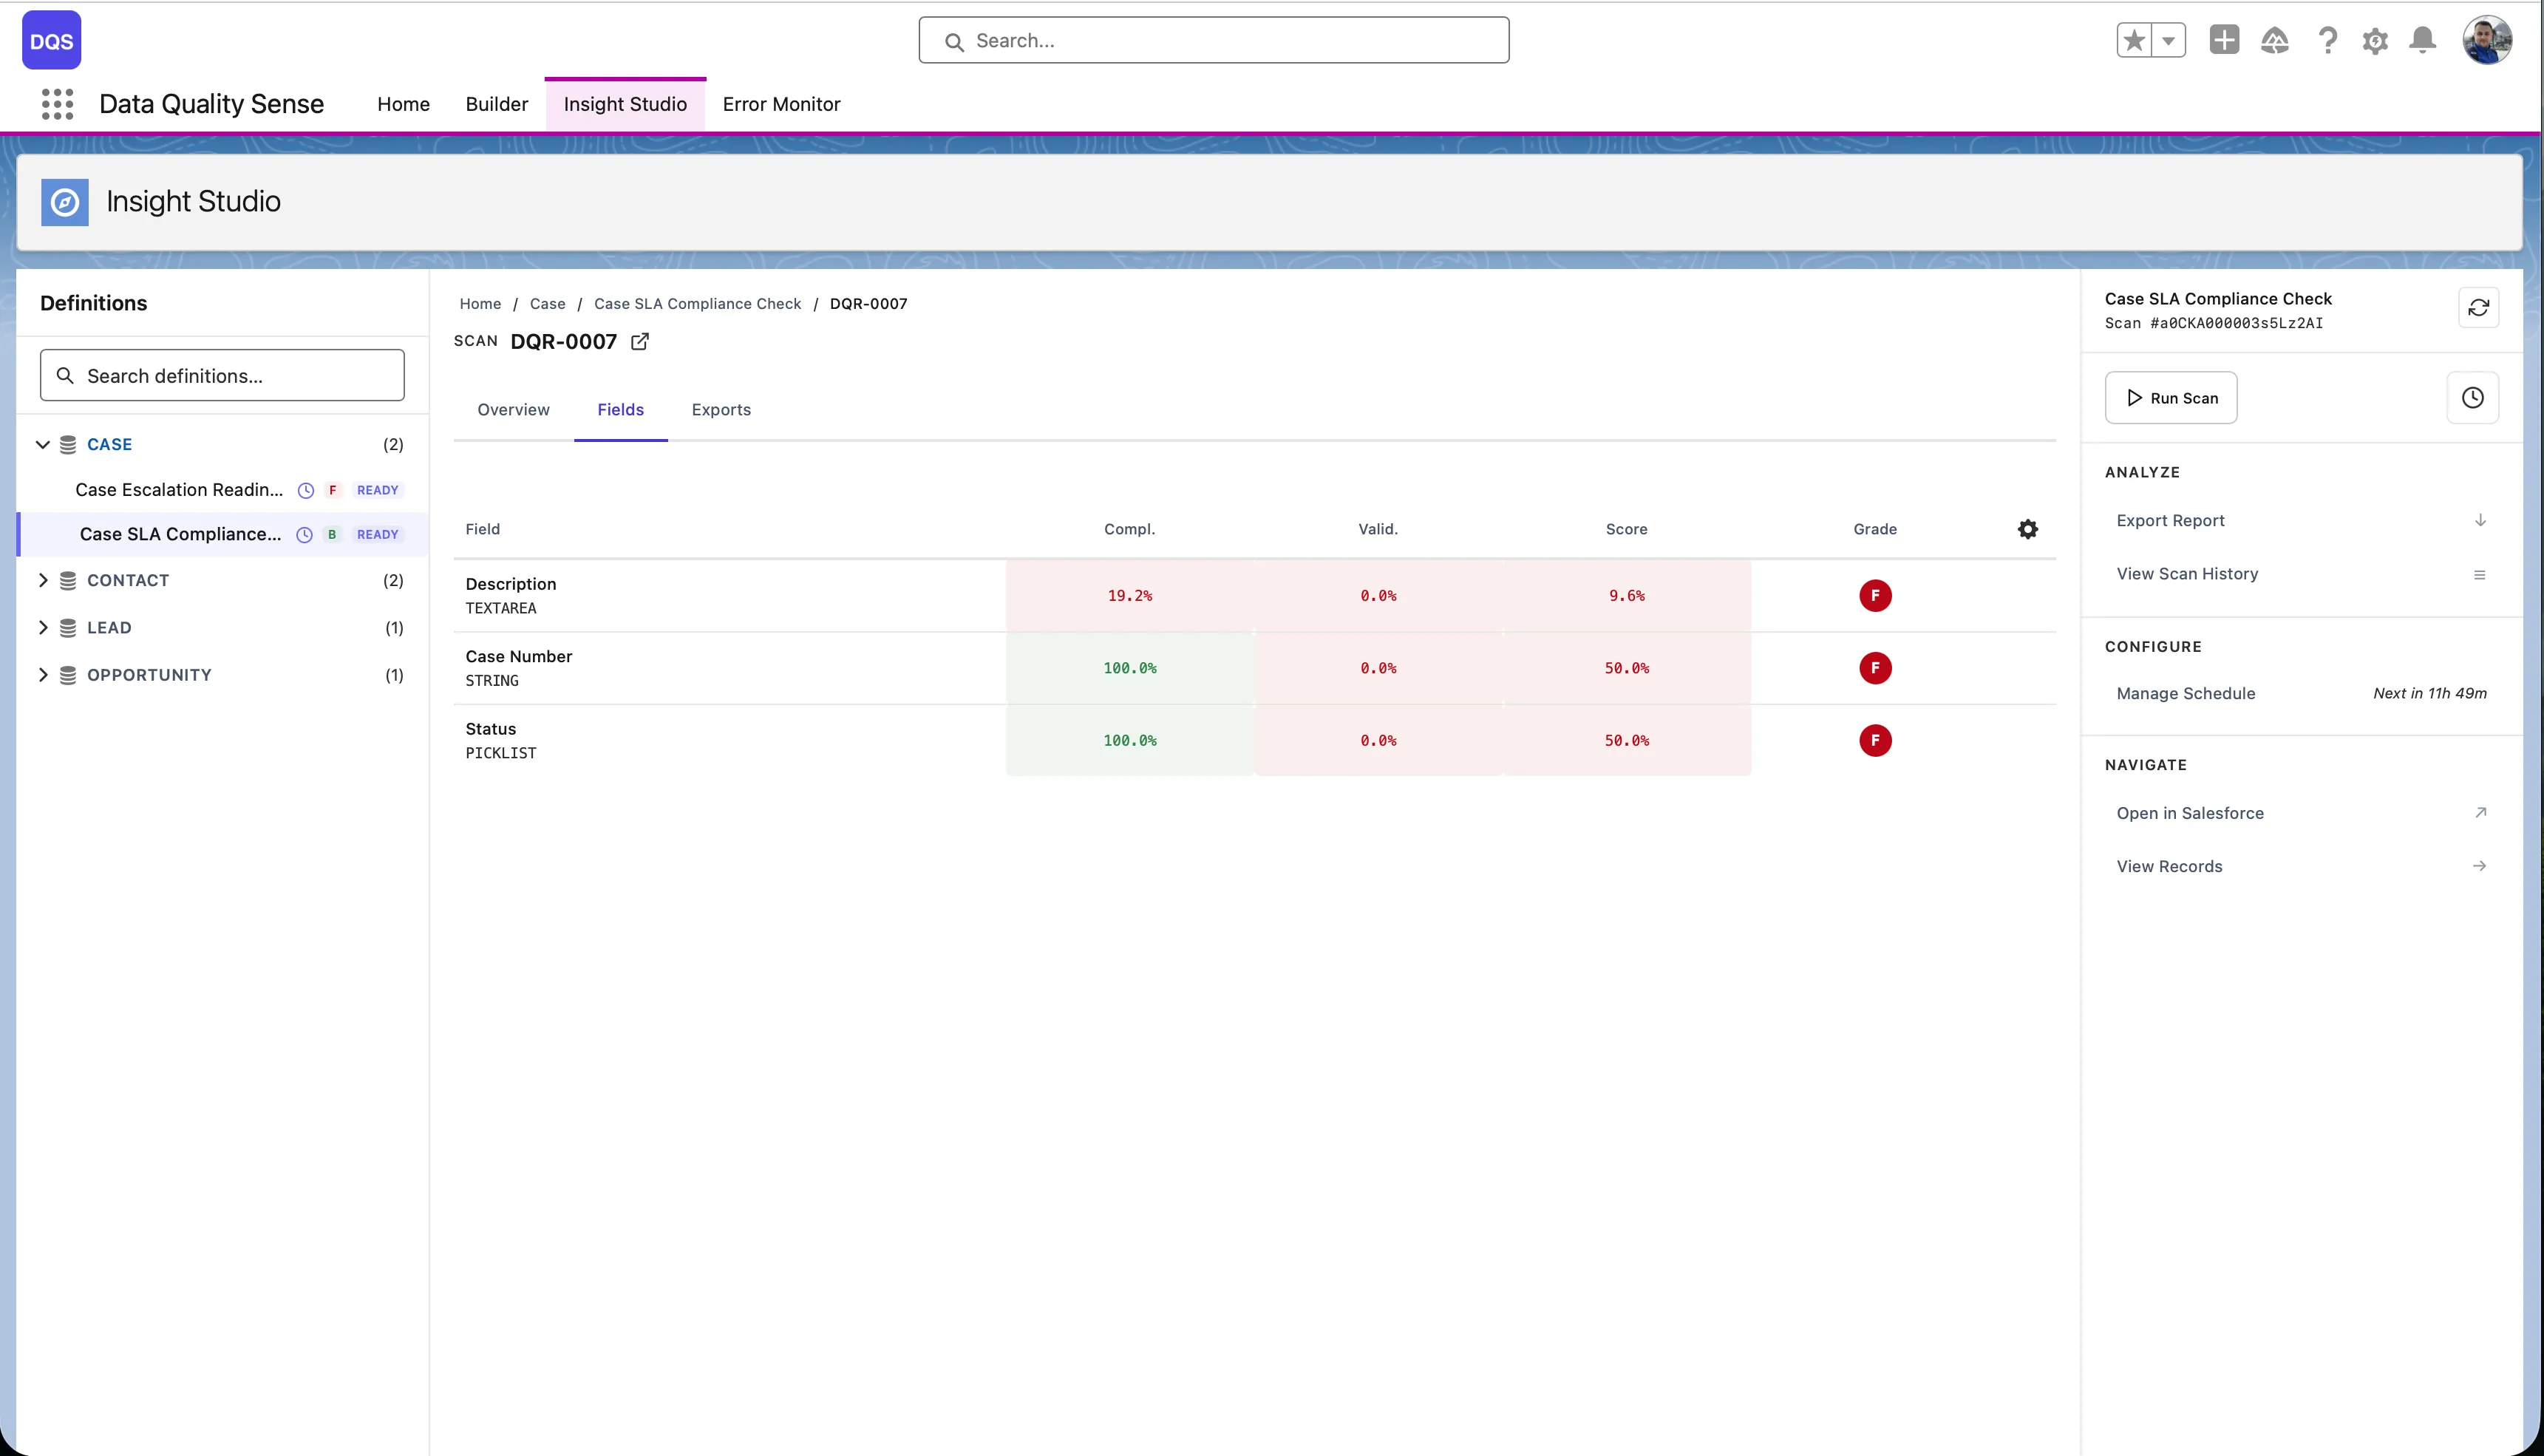The image size is (2544, 1456).
Task: Expand the OPPORTUNITY definitions group
Action: 43,675
